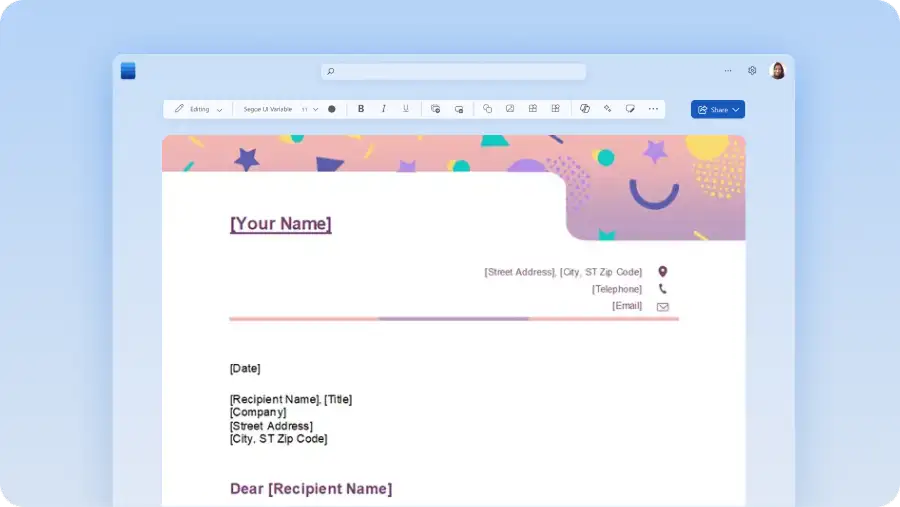900x507 pixels.
Task: Click the blue app logo icon
Action: (128, 71)
